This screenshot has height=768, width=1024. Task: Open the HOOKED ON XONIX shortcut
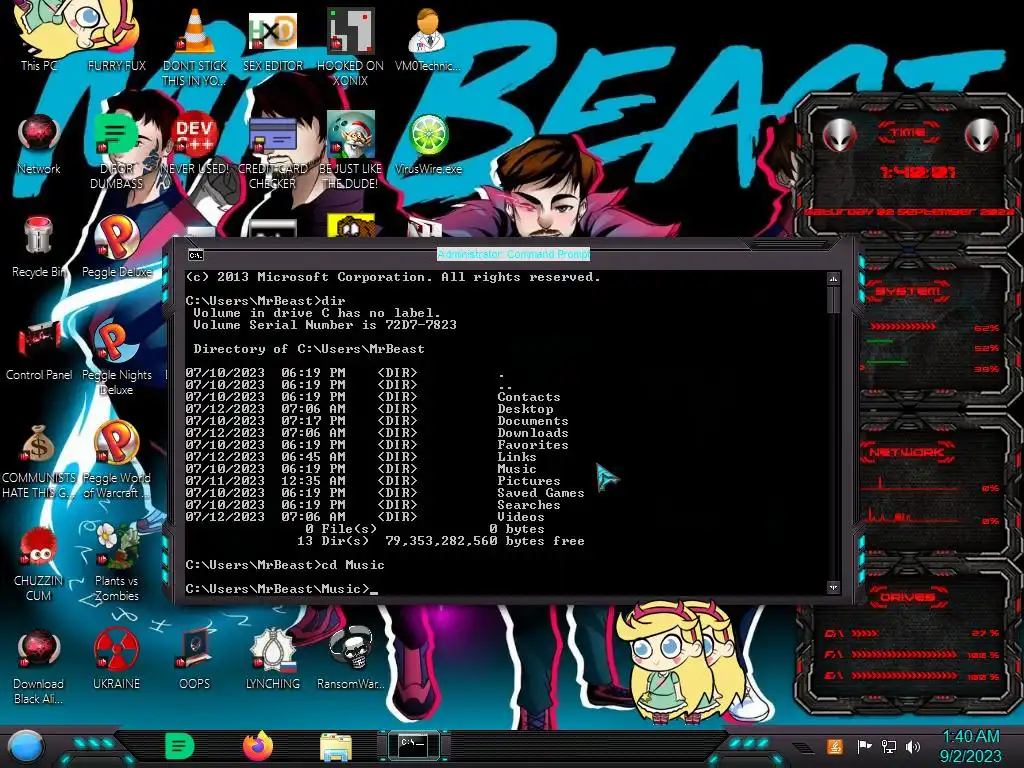pyautogui.click(x=350, y=46)
